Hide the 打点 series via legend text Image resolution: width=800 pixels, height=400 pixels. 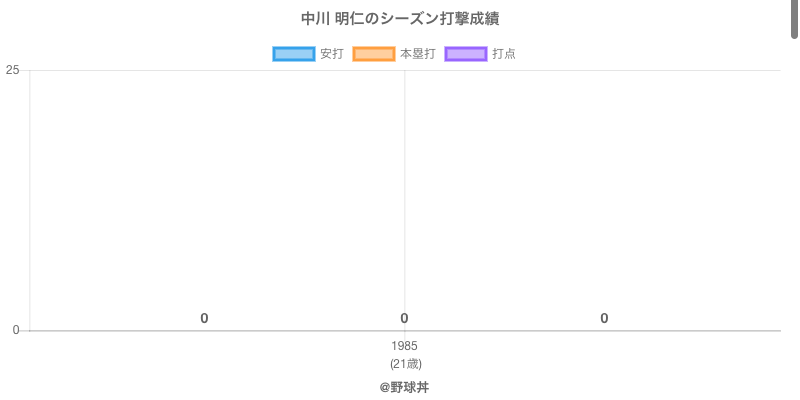pyautogui.click(x=504, y=54)
